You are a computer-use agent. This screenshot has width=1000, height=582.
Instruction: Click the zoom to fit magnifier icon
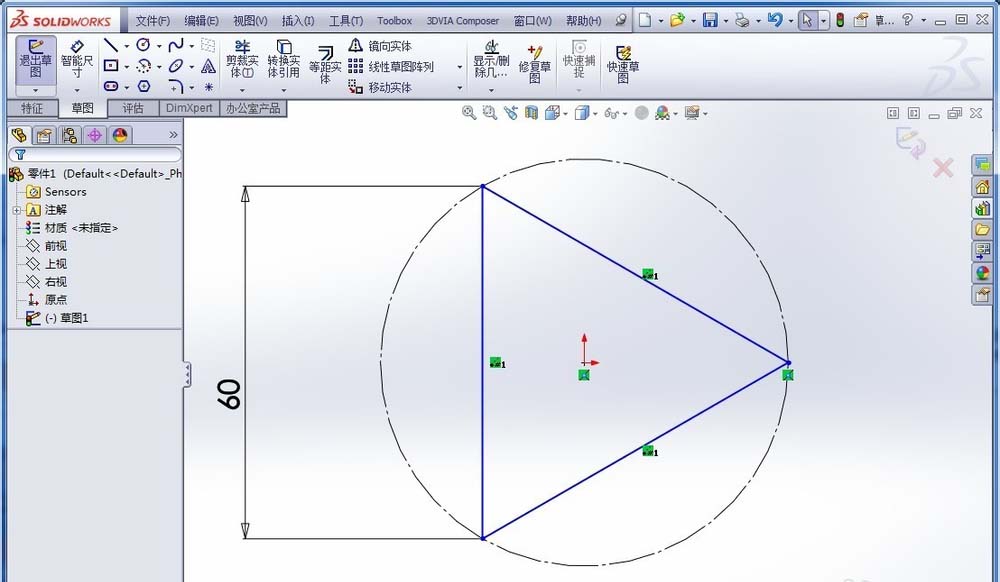tap(469, 112)
